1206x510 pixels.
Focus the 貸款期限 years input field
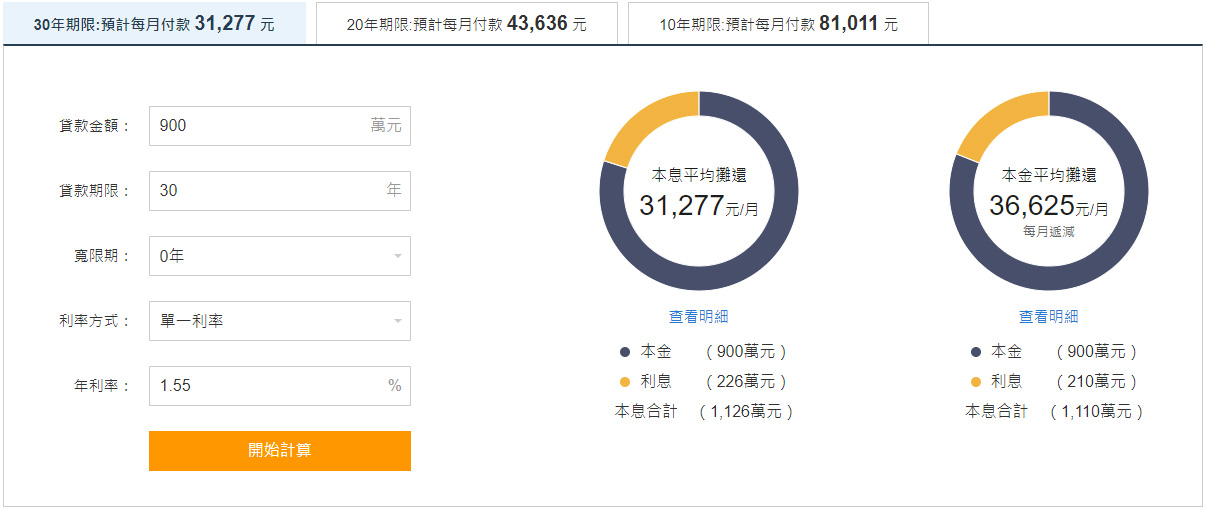(x=260, y=191)
